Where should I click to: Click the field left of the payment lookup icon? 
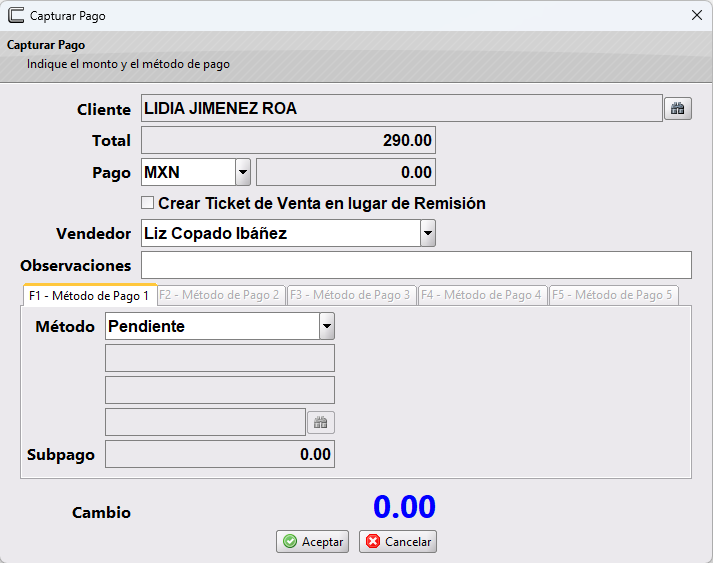[x=206, y=422]
